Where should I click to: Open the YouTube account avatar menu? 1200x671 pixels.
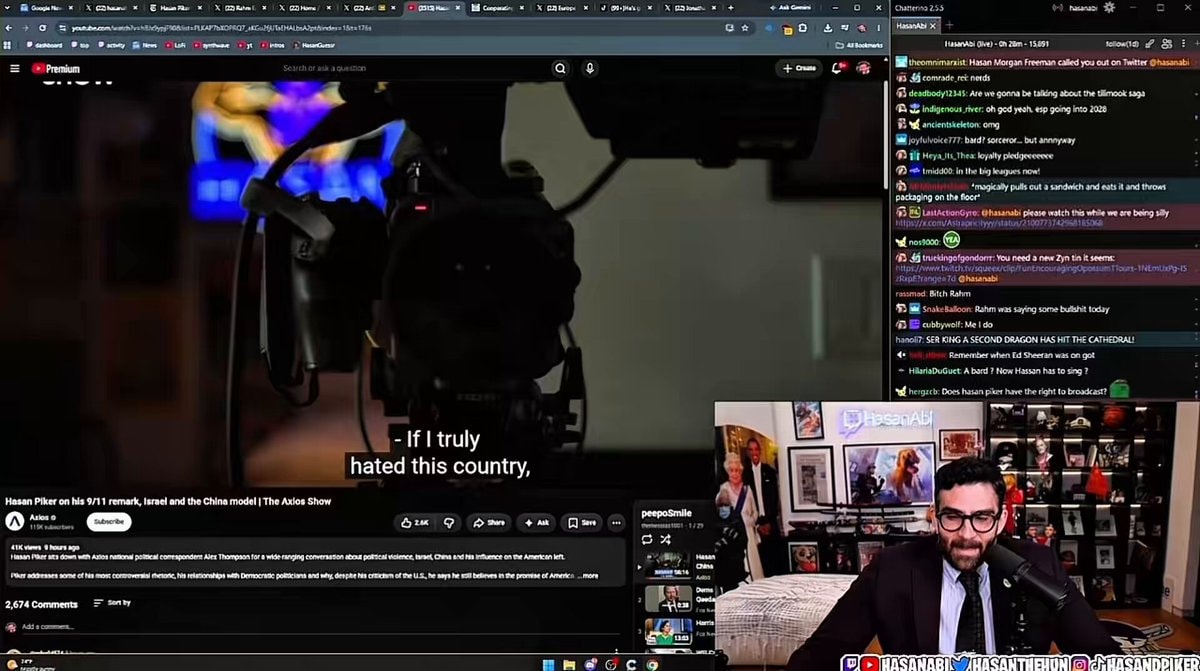click(863, 68)
